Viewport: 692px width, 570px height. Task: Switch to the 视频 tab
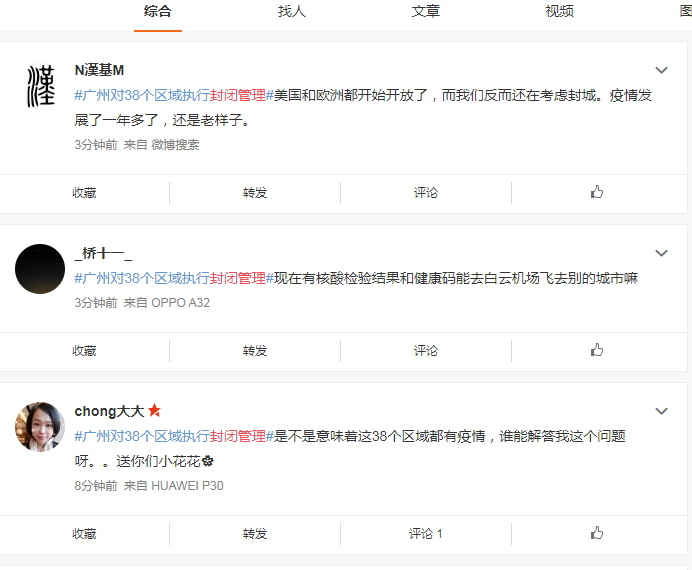click(x=559, y=11)
